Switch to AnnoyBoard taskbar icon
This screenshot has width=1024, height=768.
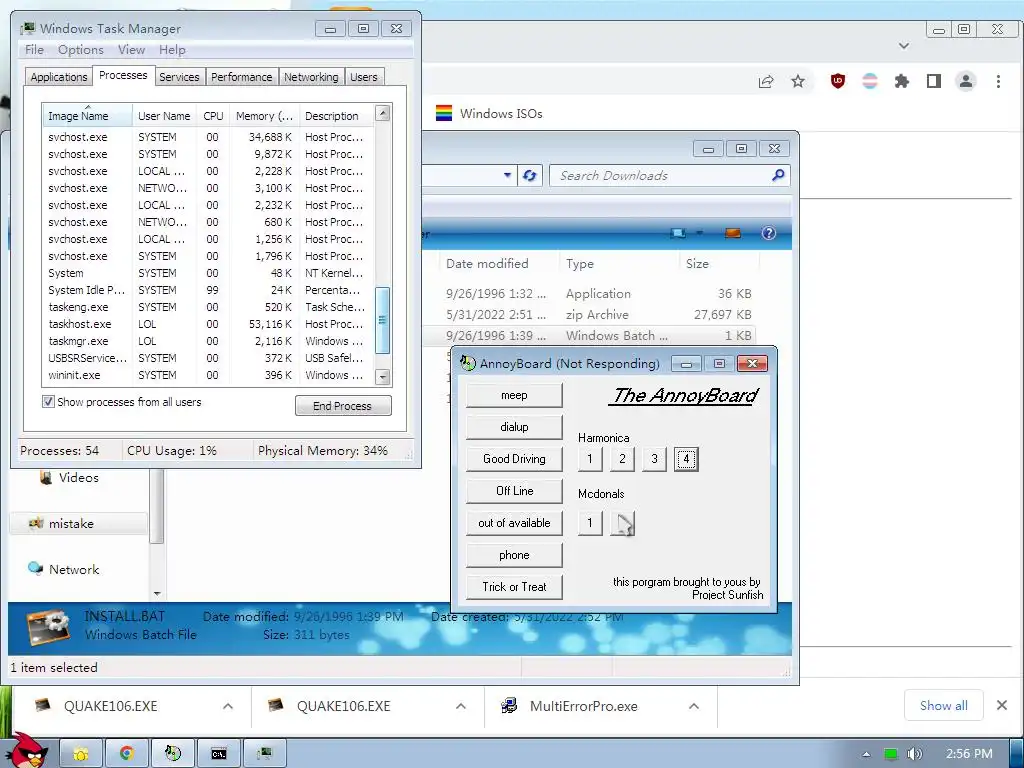pos(172,754)
